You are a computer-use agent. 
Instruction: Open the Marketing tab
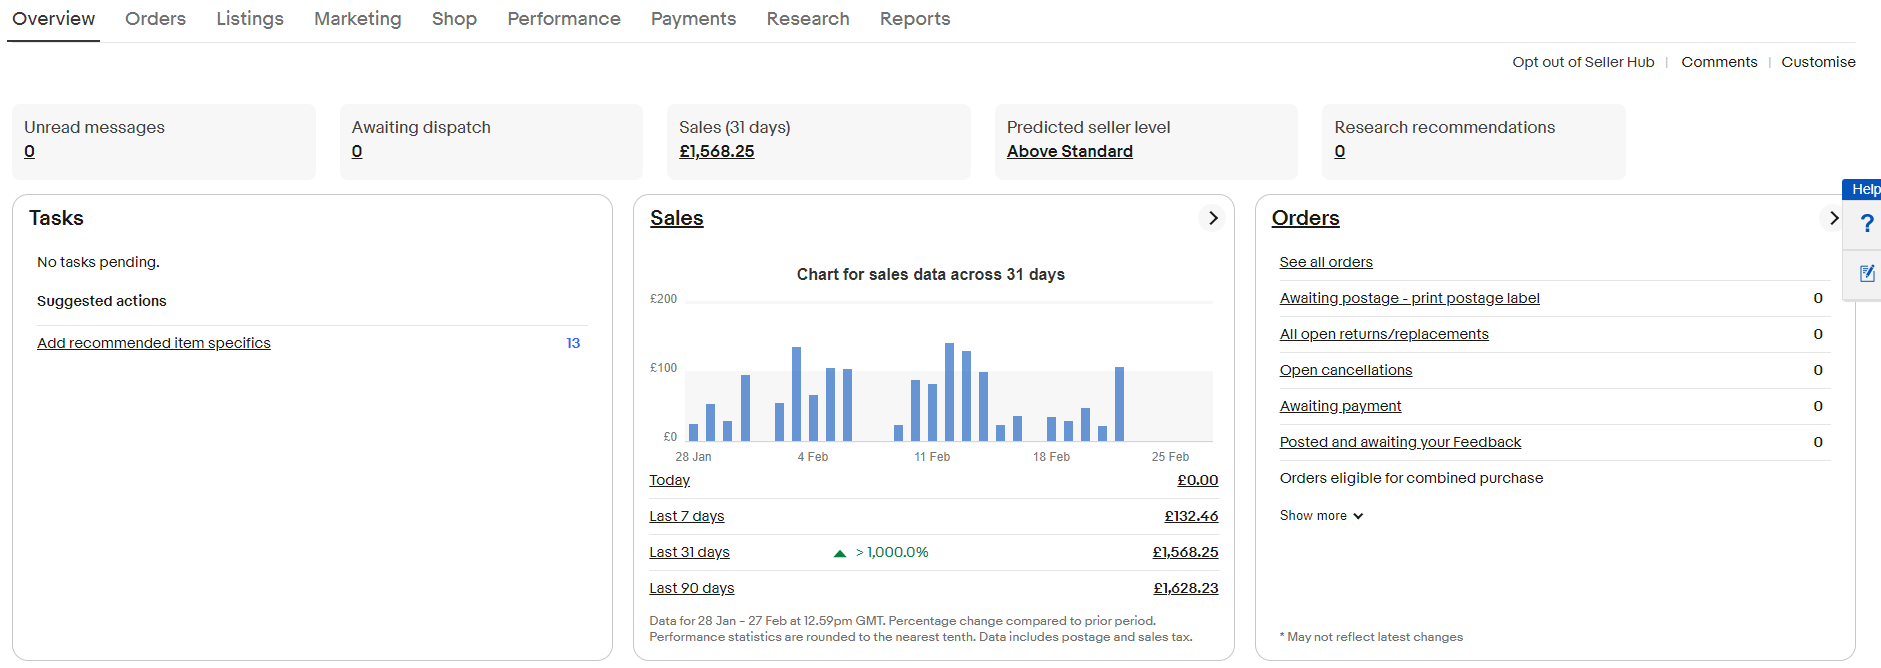point(357,19)
